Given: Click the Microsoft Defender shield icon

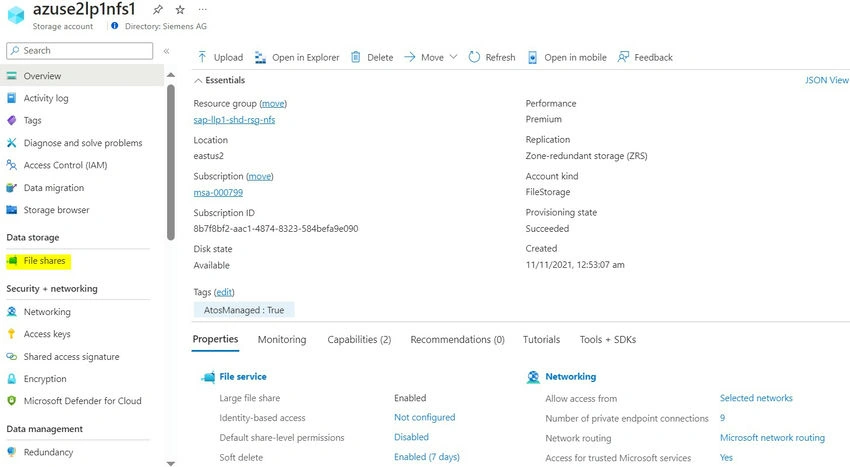Looking at the screenshot, I should tap(11, 401).
